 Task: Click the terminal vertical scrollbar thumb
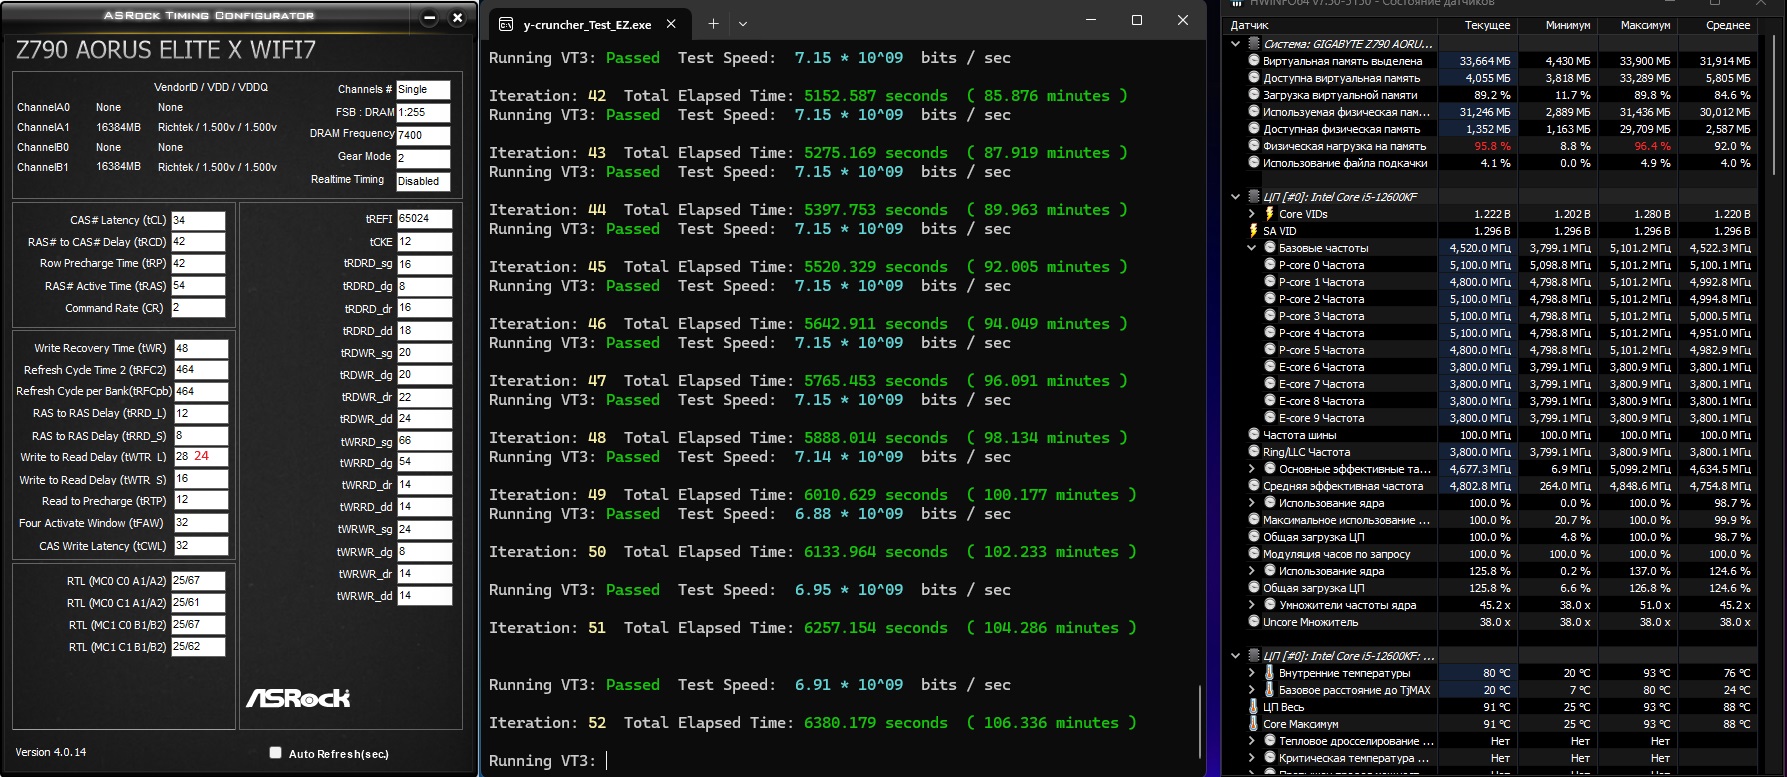point(1200,722)
